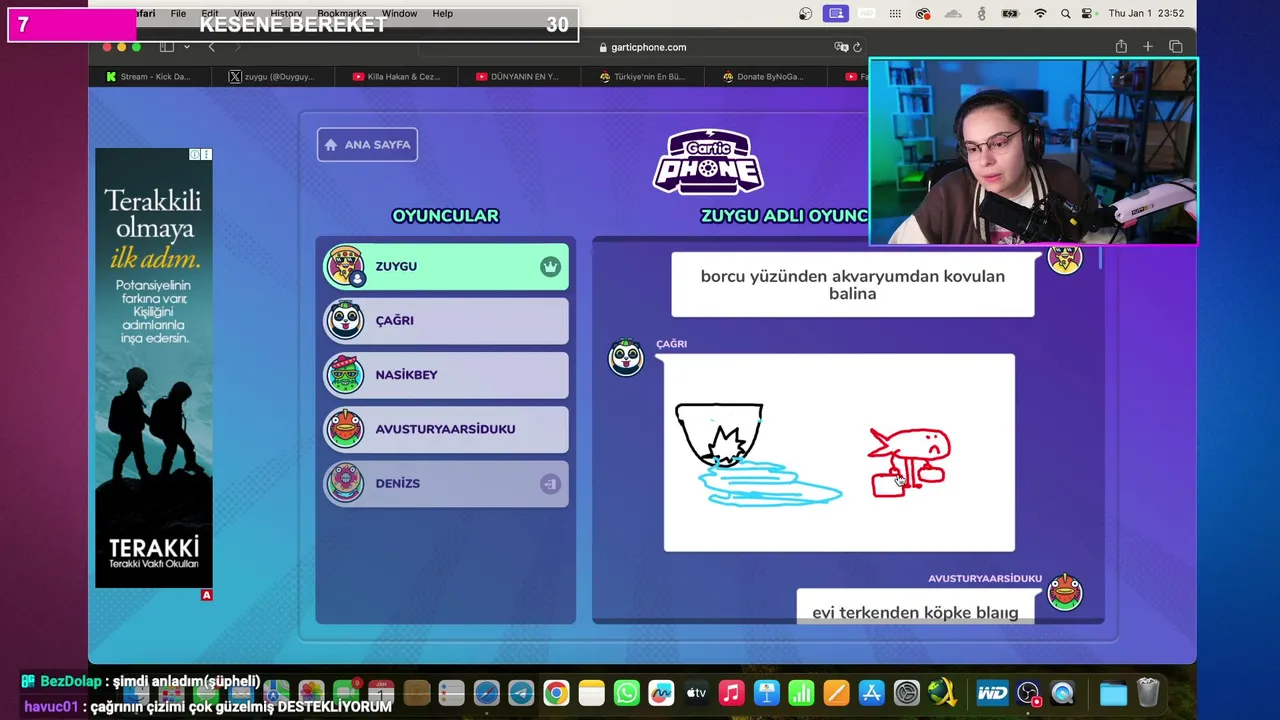Click ÇAĞRI's panda avatar in players list

point(345,321)
